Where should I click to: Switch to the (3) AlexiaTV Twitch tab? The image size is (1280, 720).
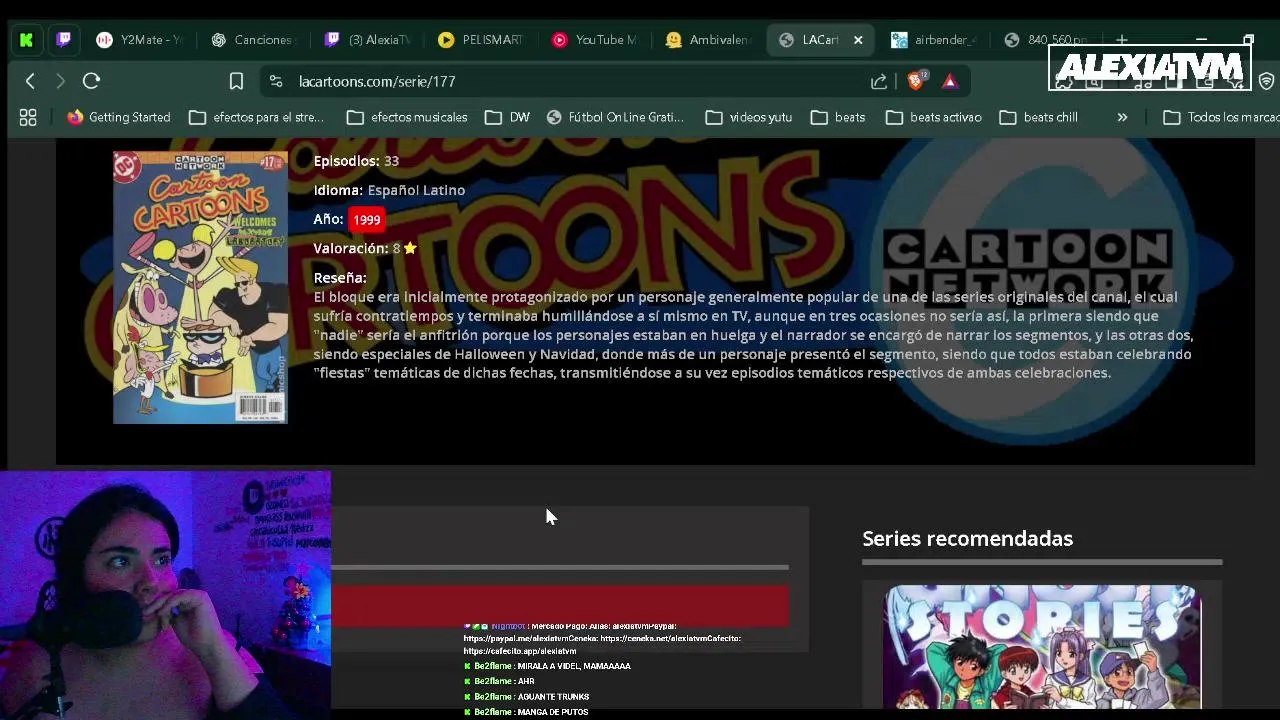click(x=368, y=40)
